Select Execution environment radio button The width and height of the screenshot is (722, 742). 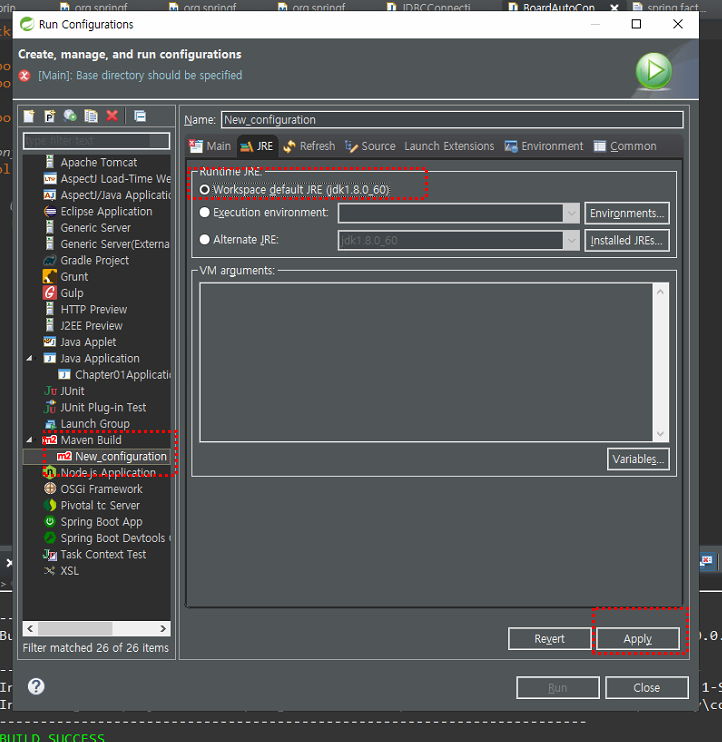click(204, 212)
